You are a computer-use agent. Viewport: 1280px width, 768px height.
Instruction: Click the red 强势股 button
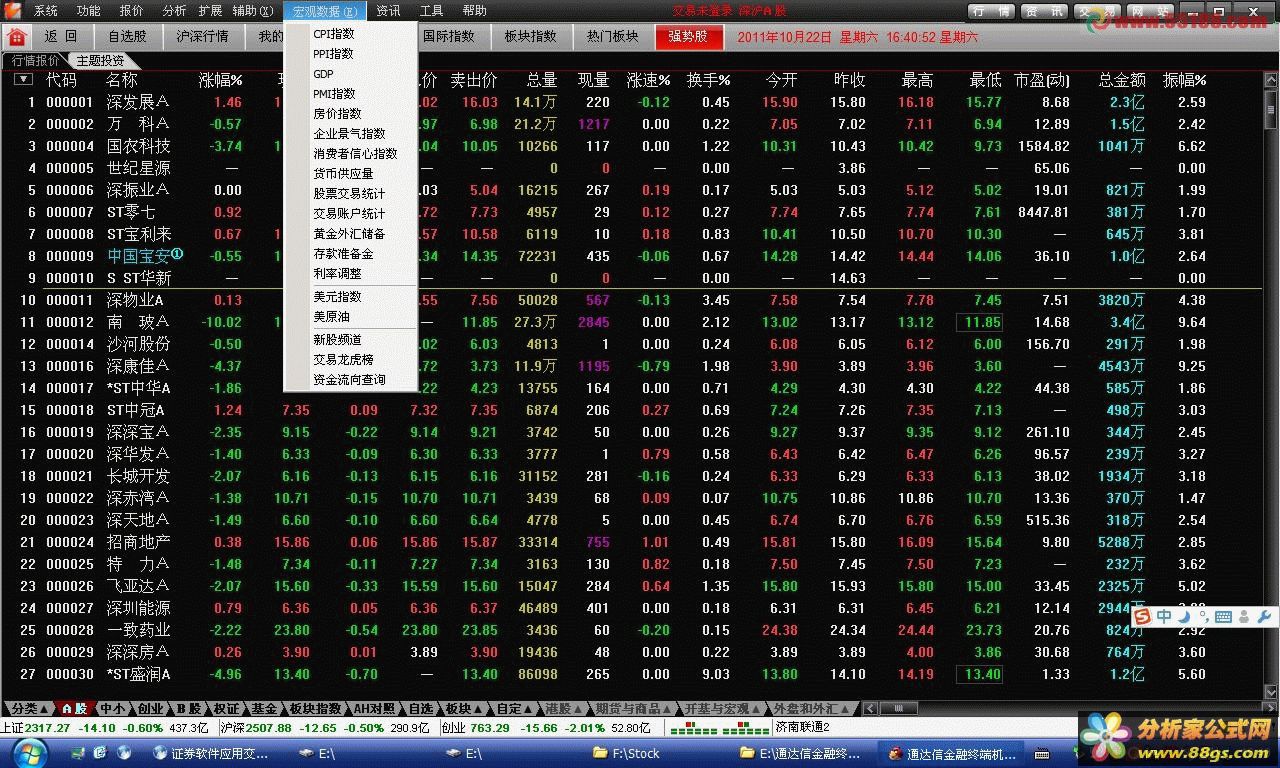coord(688,36)
